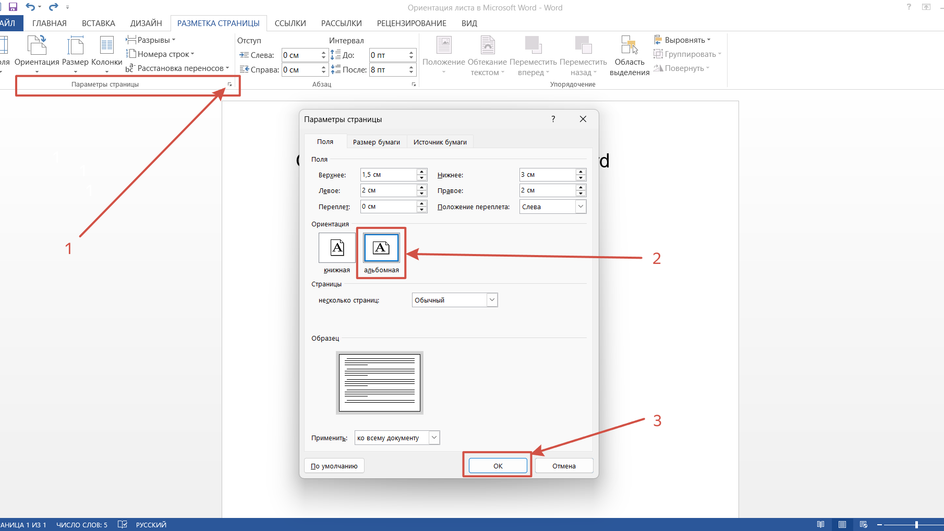Open the Выровнять align menu
This screenshot has height=531, width=944.
[682, 40]
